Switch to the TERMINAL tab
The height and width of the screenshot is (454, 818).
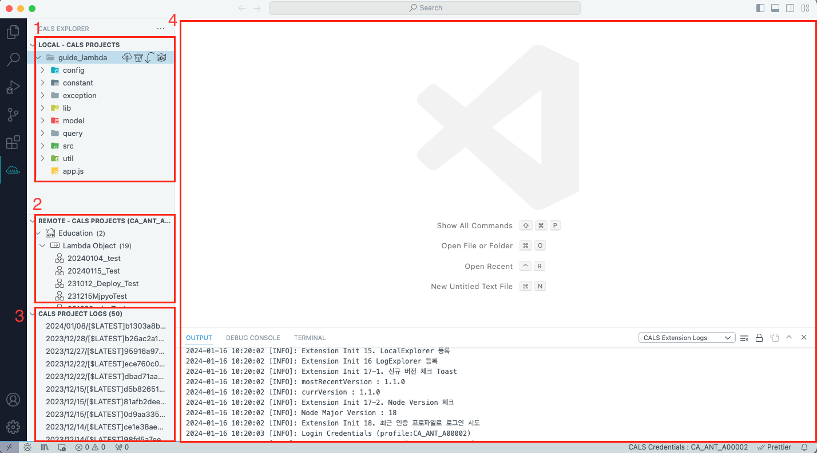coord(309,338)
